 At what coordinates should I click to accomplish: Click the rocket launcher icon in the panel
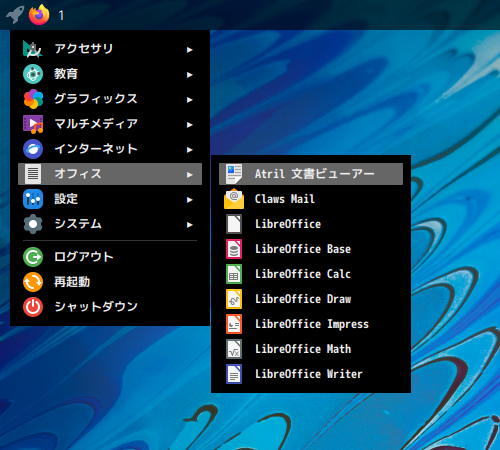(15, 15)
